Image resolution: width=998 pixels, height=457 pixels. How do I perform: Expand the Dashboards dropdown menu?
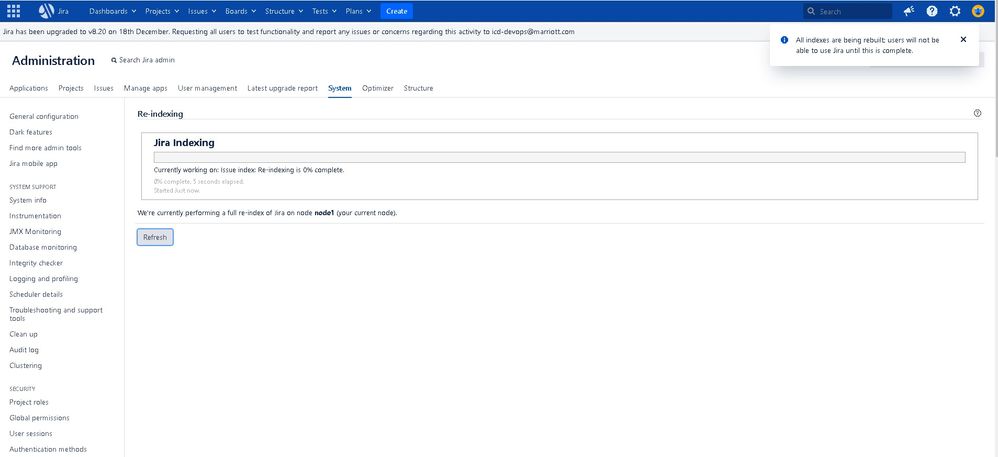[112, 11]
